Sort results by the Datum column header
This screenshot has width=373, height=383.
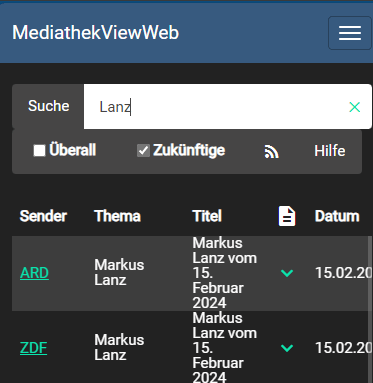click(x=337, y=216)
